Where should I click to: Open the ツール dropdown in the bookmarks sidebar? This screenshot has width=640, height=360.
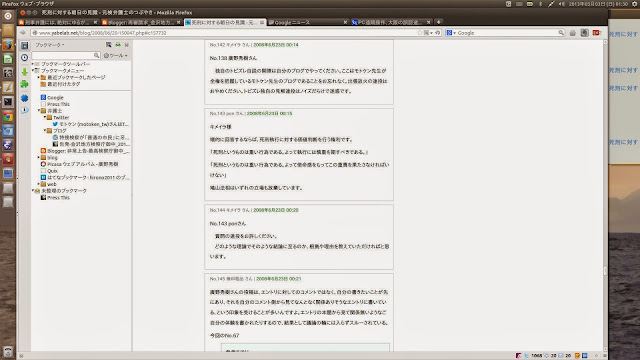pos(116,56)
